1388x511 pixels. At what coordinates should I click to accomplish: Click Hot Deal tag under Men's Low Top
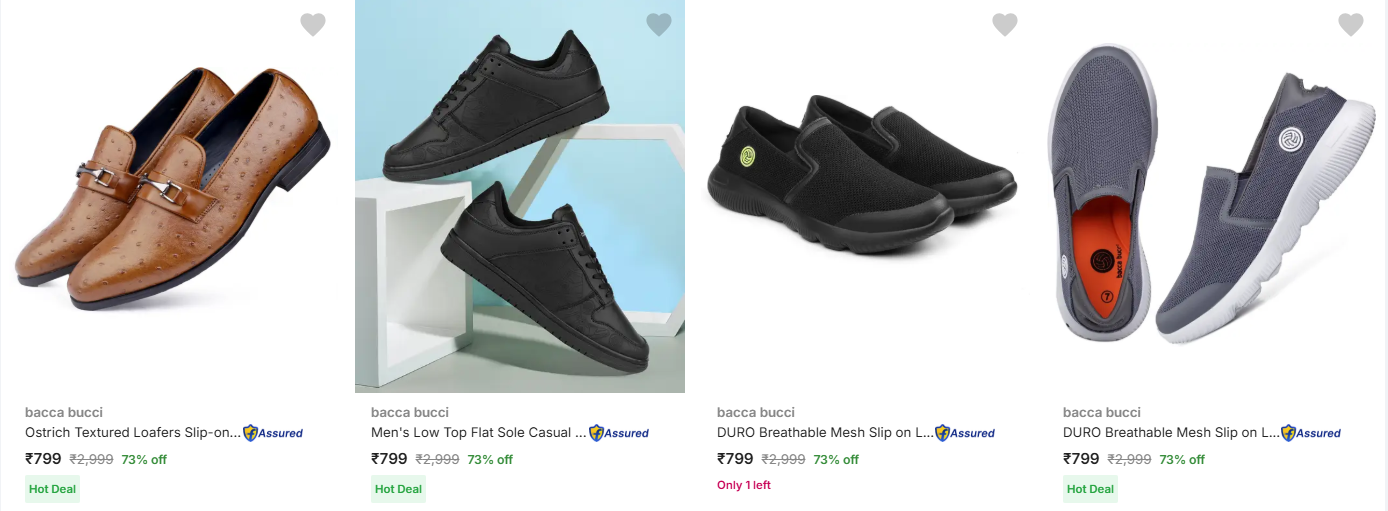[399, 489]
